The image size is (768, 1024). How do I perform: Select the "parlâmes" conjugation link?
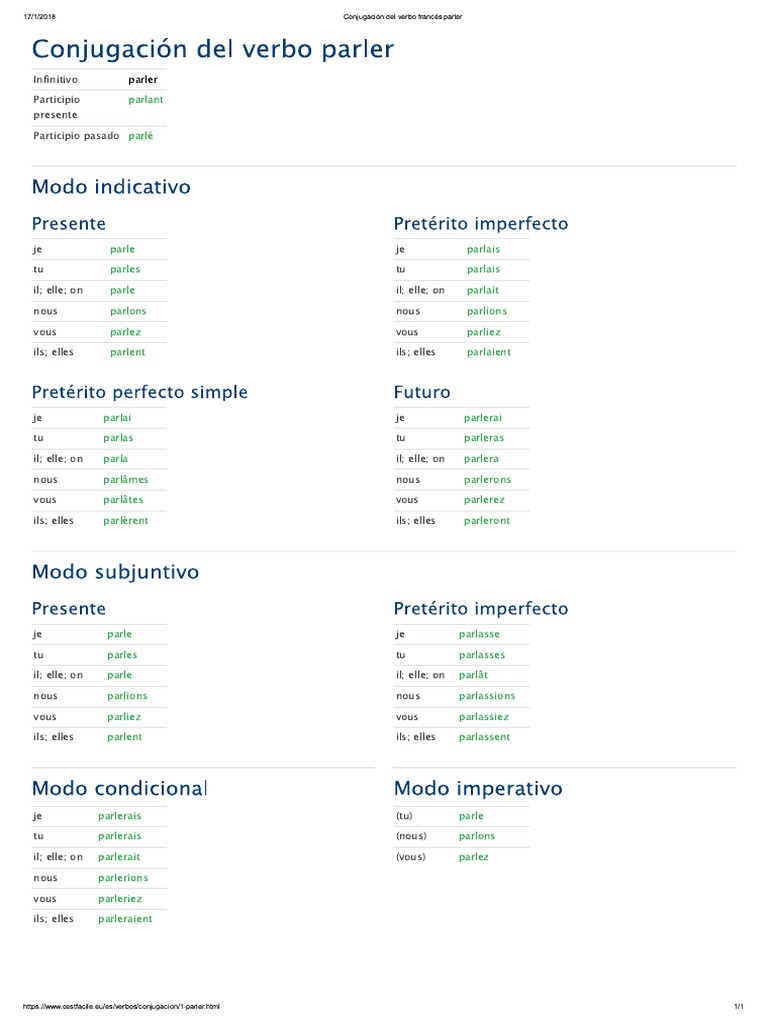click(x=125, y=479)
